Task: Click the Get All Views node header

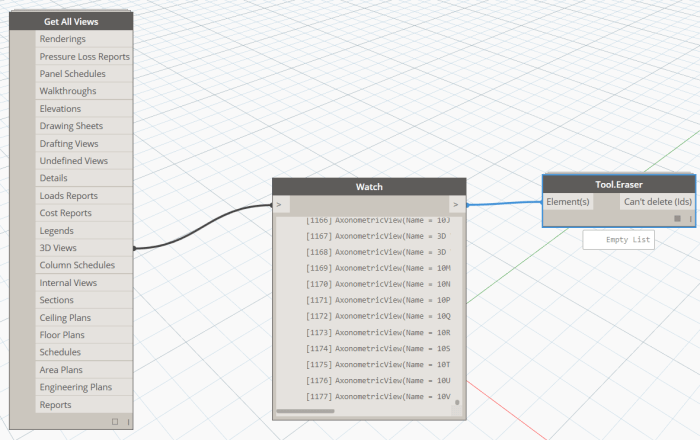Action: click(x=71, y=21)
